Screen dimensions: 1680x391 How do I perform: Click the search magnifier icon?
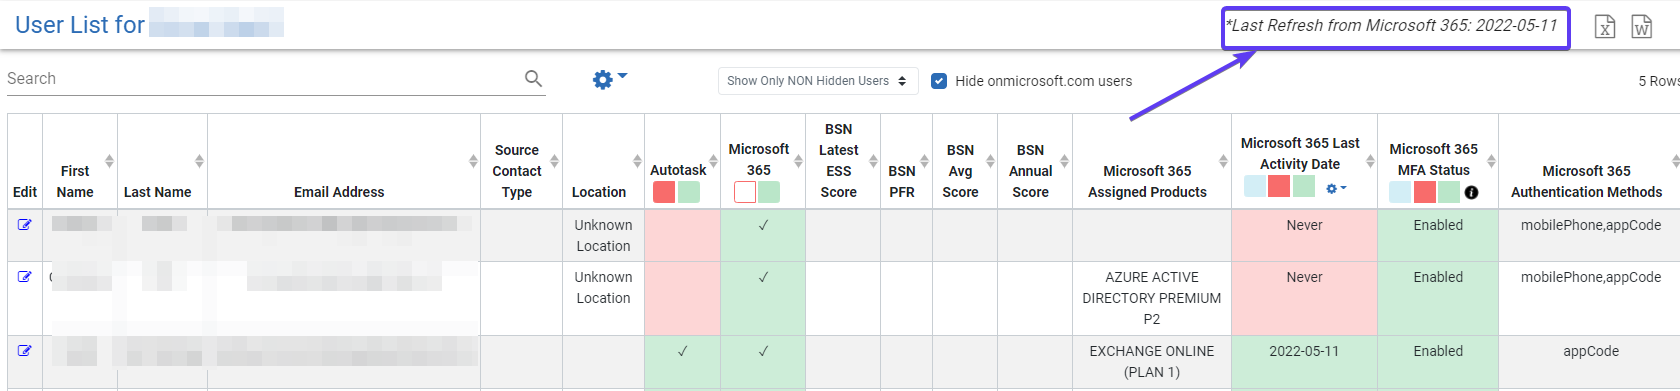click(534, 78)
